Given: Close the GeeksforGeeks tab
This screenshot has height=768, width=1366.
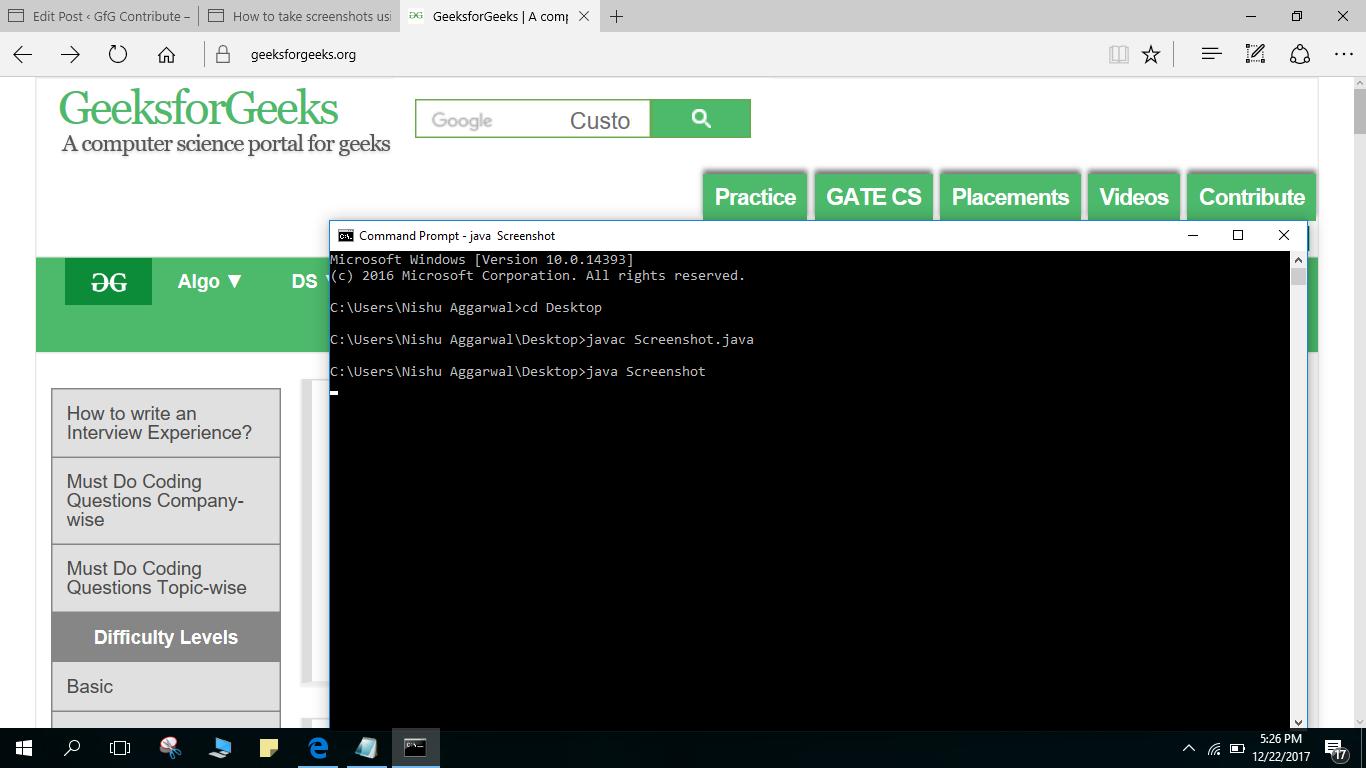Looking at the screenshot, I should [x=584, y=16].
